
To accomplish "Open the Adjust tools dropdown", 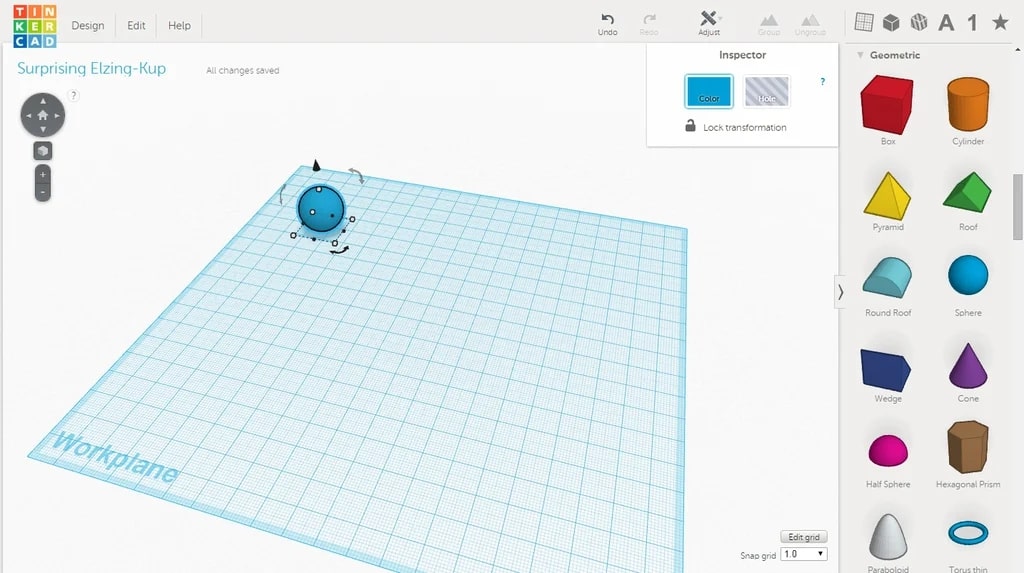I will click(x=709, y=23).
